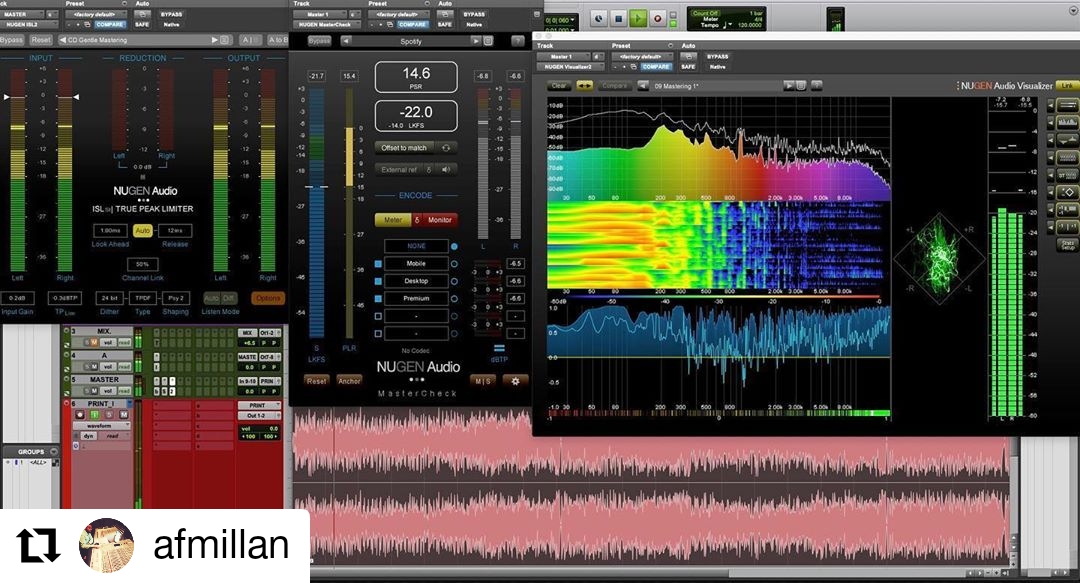Click BYPASS in the NUGEN MasterCheck plugin header

click(x=474, y=14)
